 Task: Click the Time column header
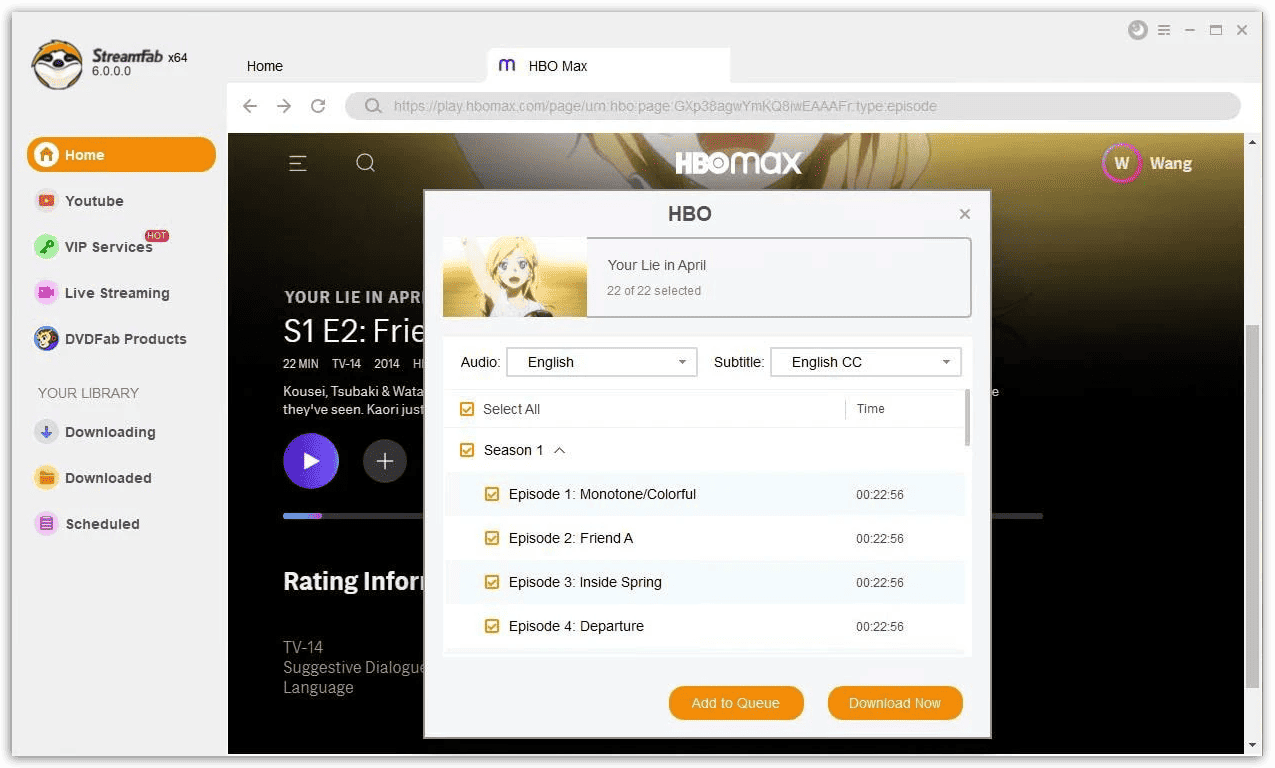[871, 409]
